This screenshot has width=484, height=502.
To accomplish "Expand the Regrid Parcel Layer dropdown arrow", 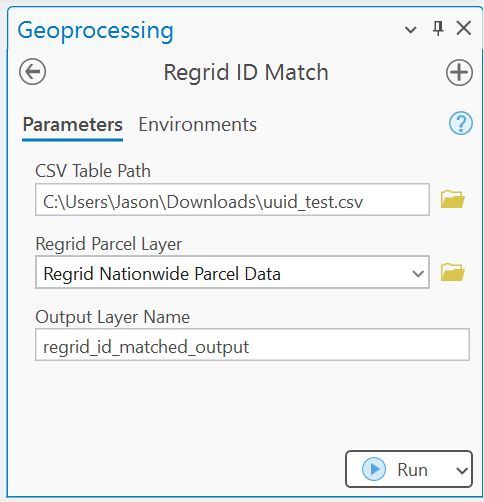I will [x=418, y=274].
